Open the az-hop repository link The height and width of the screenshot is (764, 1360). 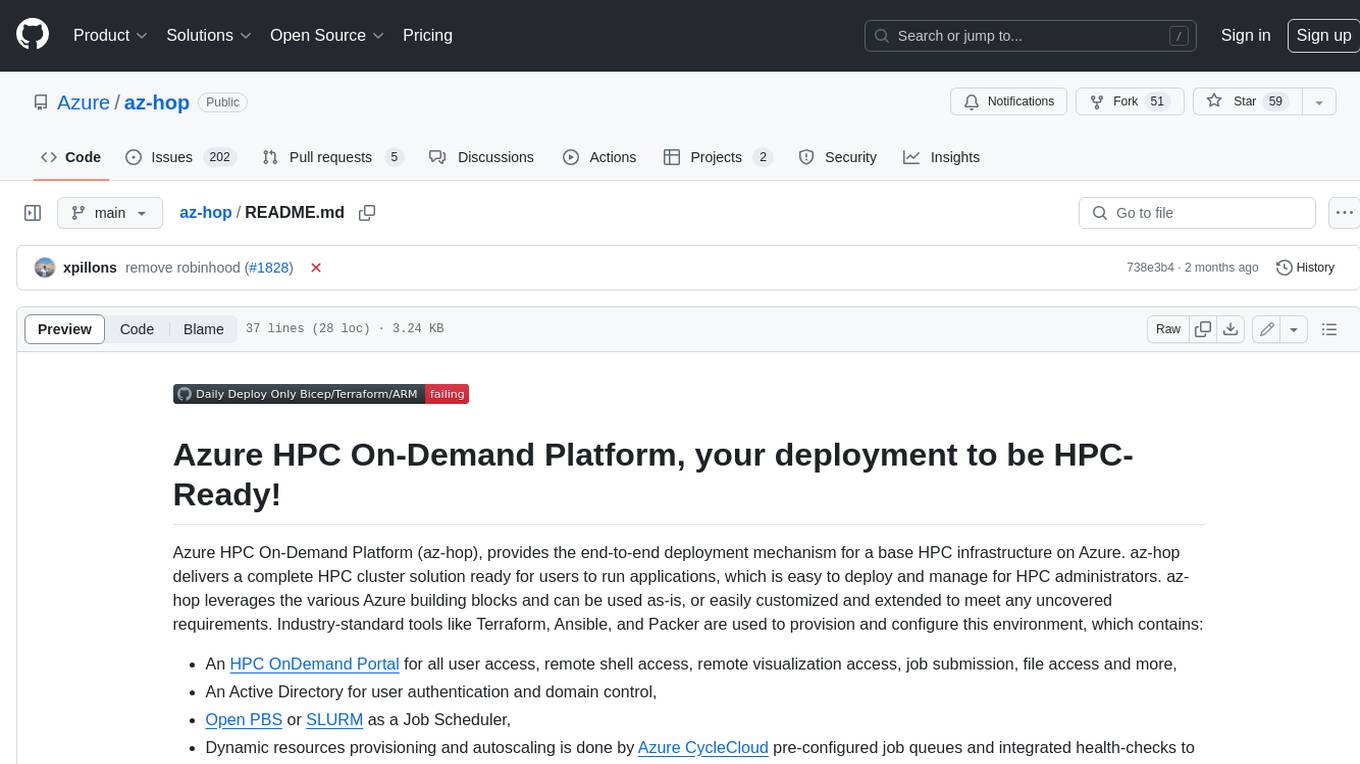point(156,102)
